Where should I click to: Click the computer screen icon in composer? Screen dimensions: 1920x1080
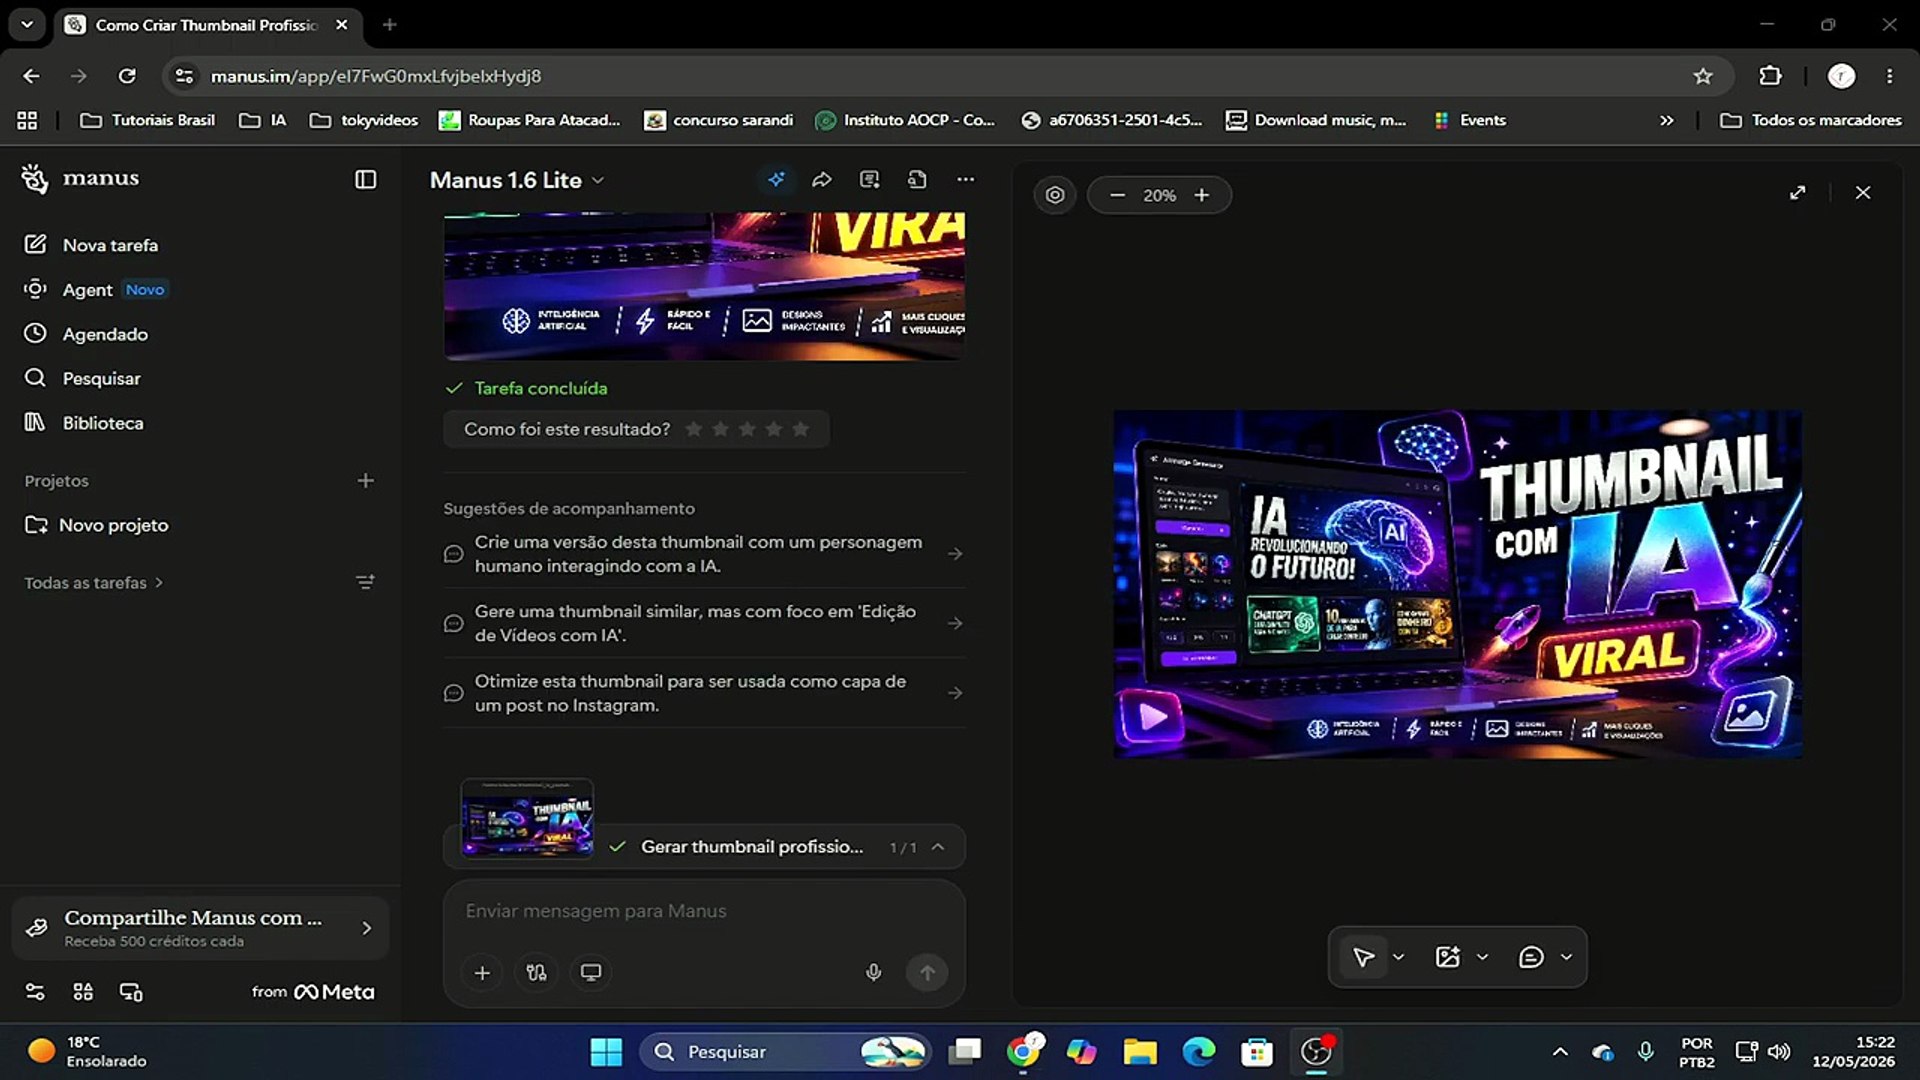coord(591,972)
